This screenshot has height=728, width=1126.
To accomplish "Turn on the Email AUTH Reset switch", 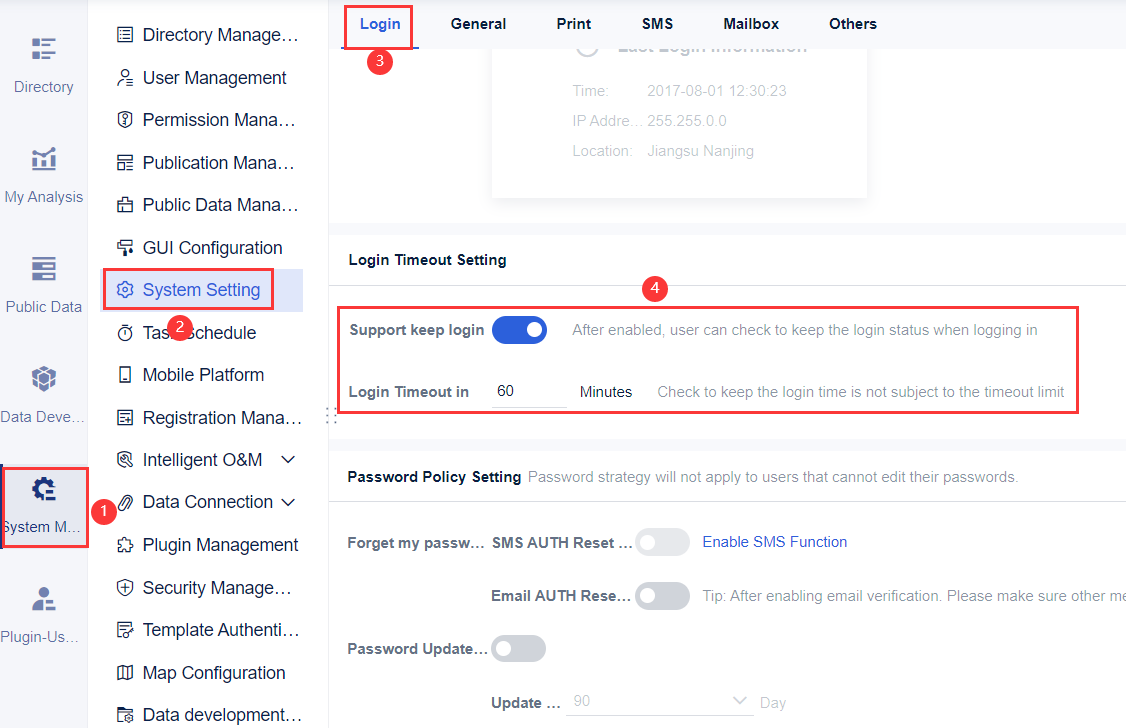I will click(x=662, y=595).
